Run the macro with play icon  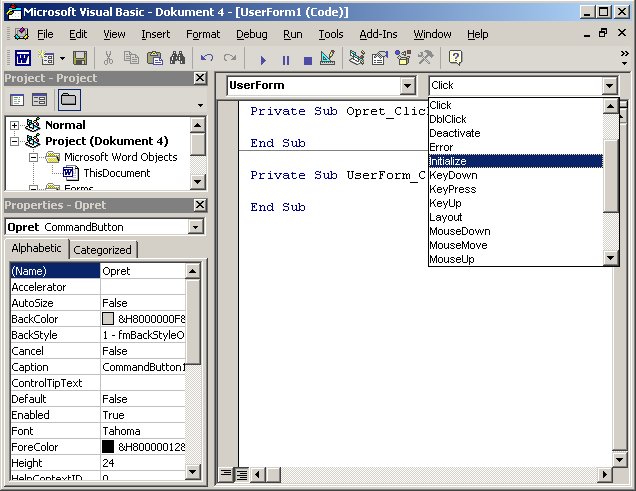coord(263,60)
